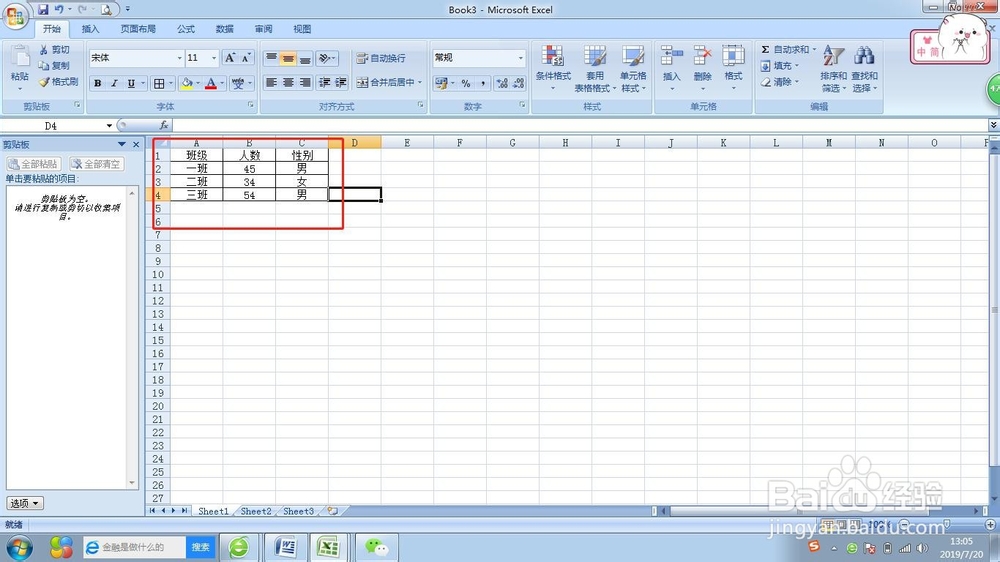
Task: Toggle align text right
Action: 305,82
